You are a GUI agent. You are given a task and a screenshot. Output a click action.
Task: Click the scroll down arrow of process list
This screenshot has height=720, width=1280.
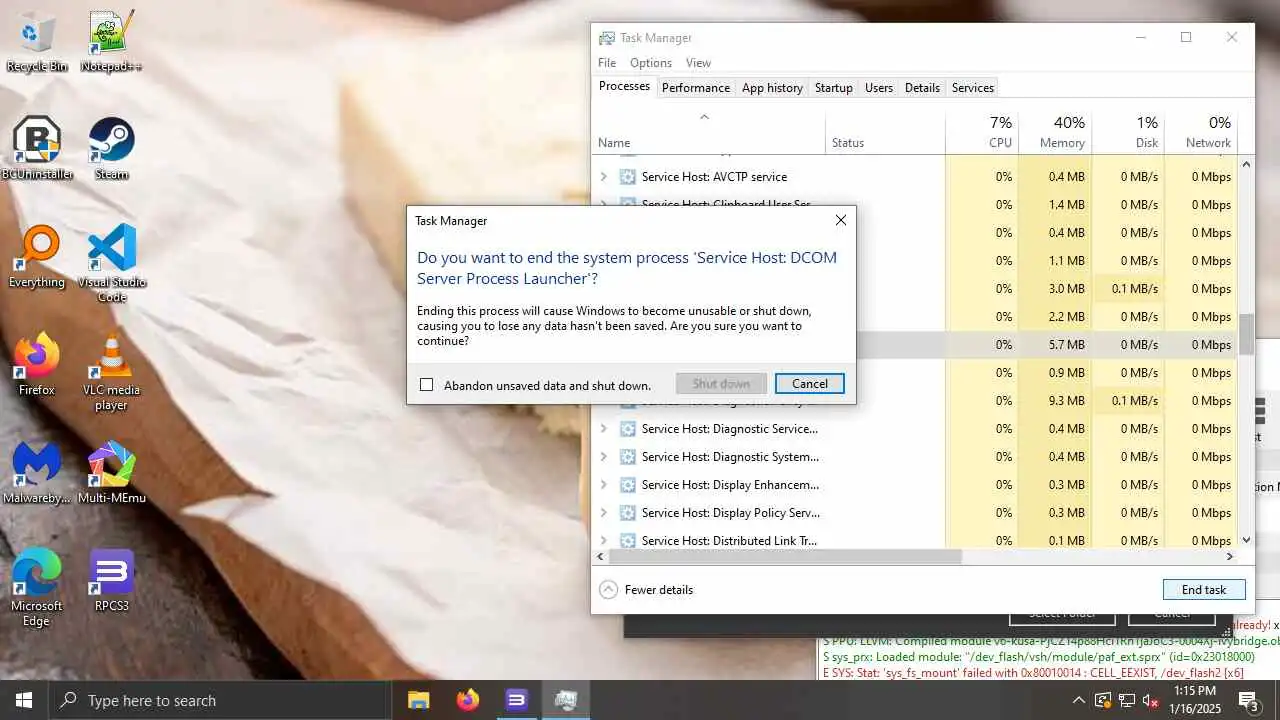tap(1246, 541)
